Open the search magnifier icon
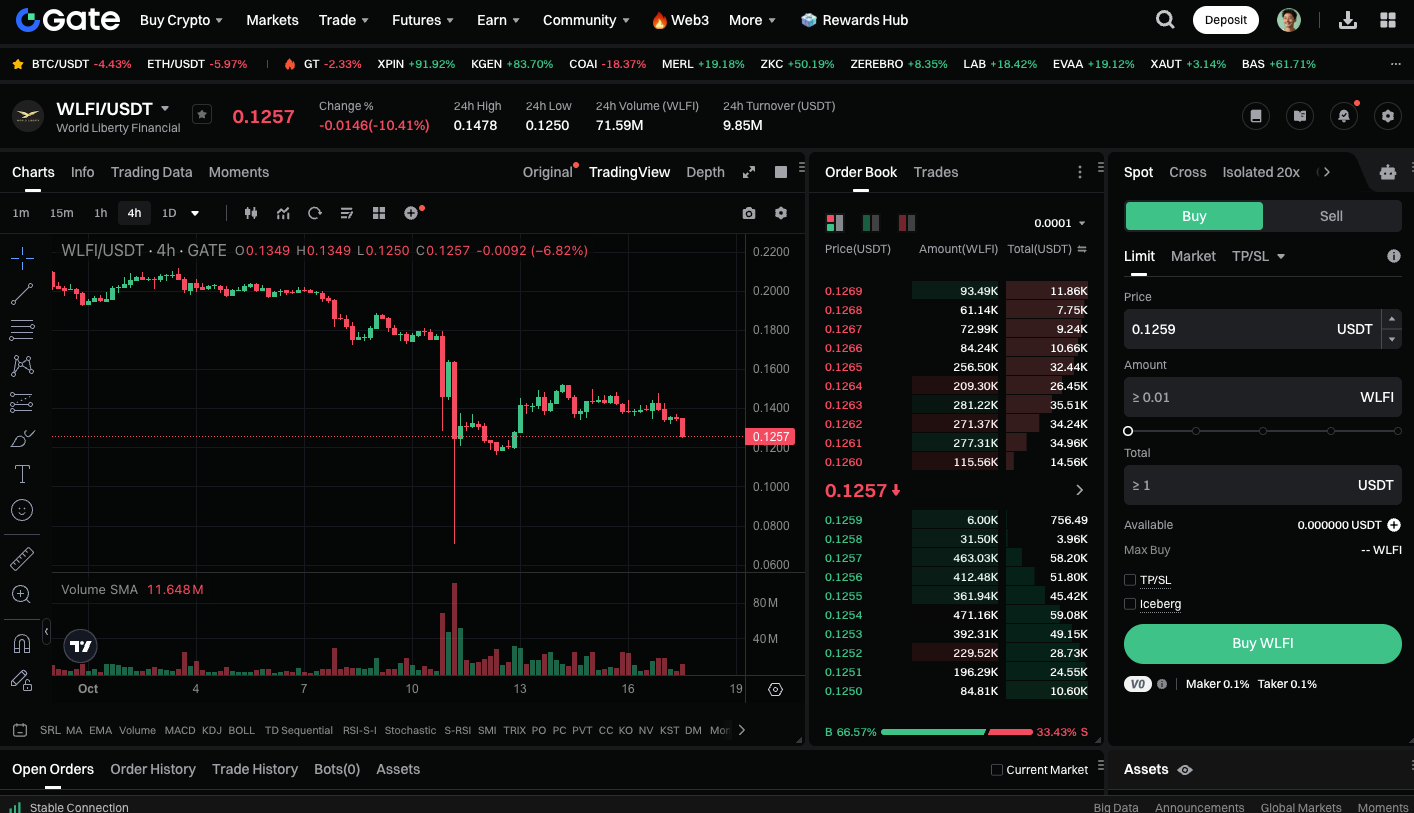This screenshot has width=1414, height=813. [1165, 19]
